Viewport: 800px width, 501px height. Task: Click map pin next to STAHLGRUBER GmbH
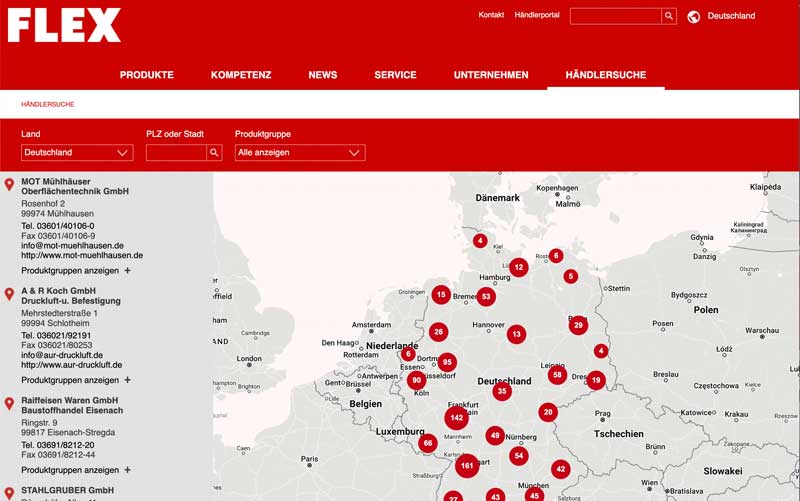coord(9,493)
